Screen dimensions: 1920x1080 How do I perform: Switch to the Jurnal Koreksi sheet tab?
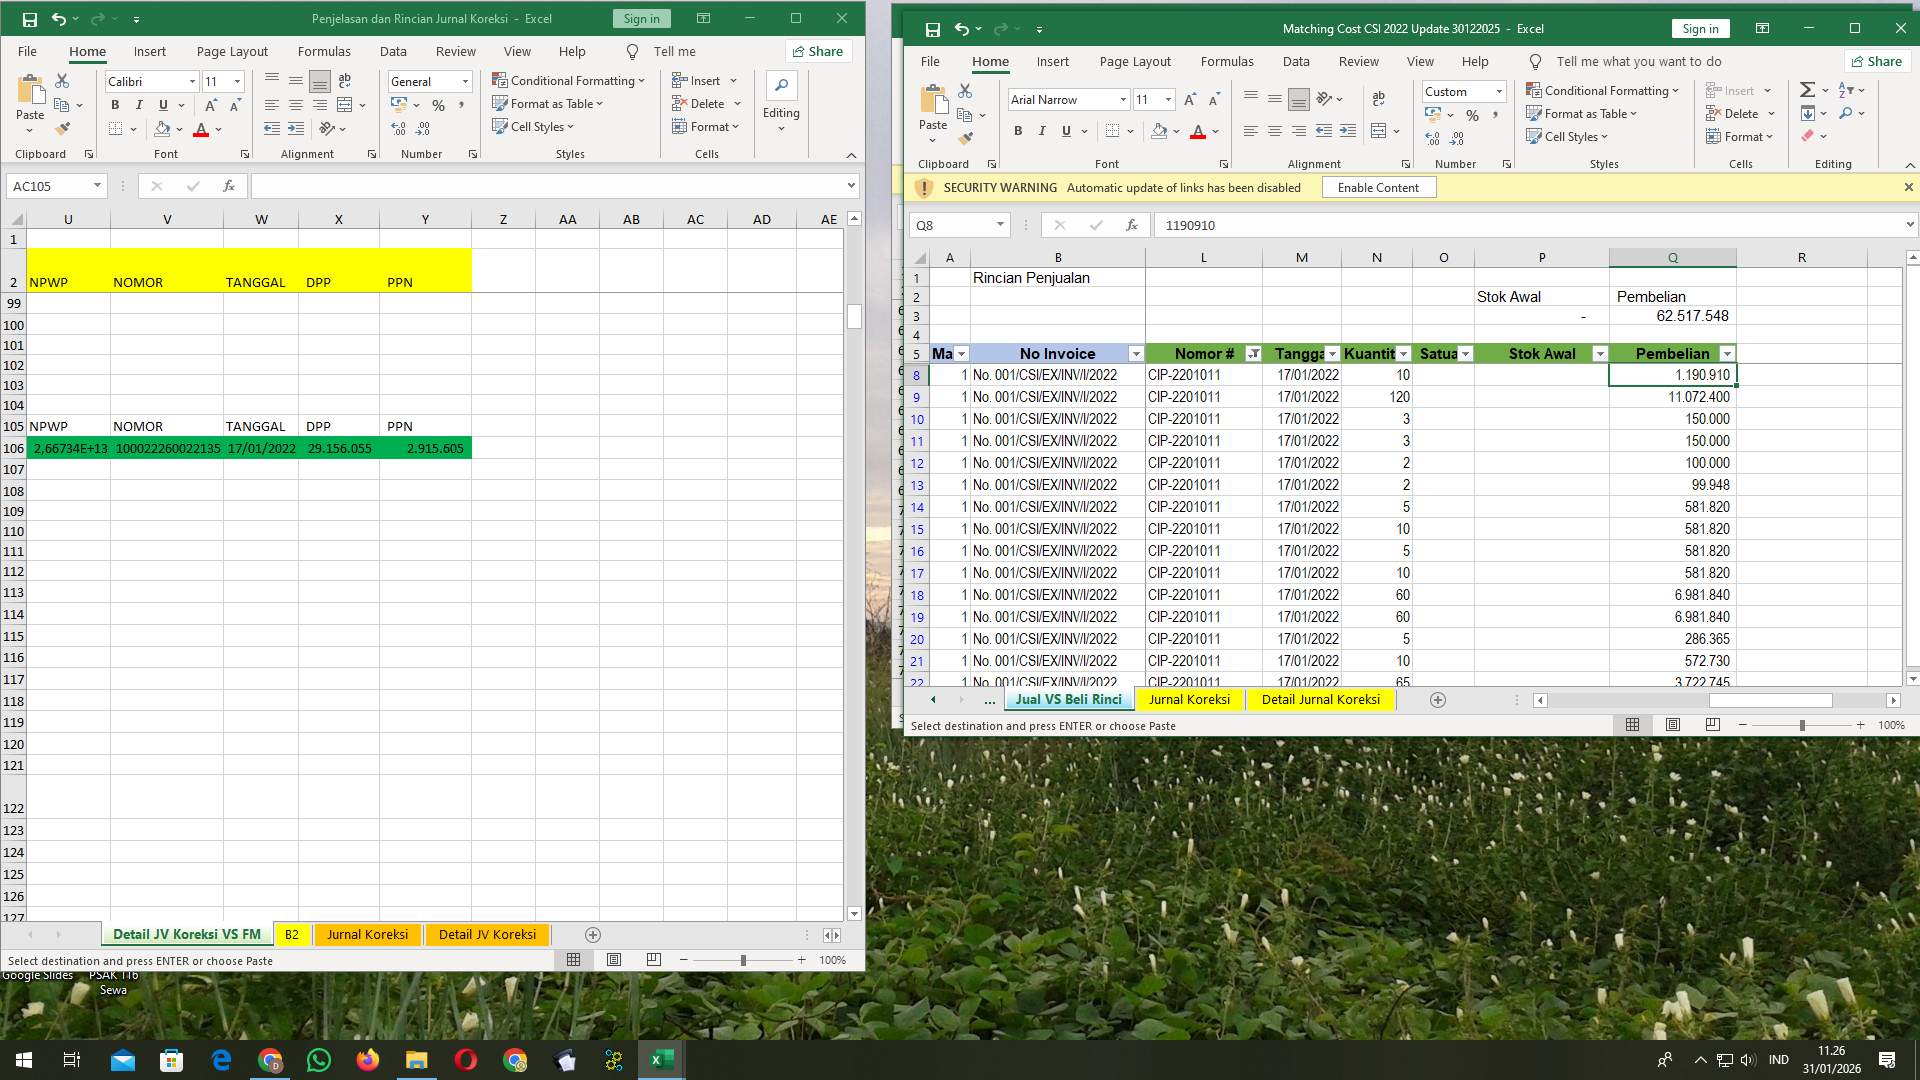point(1189,699)
